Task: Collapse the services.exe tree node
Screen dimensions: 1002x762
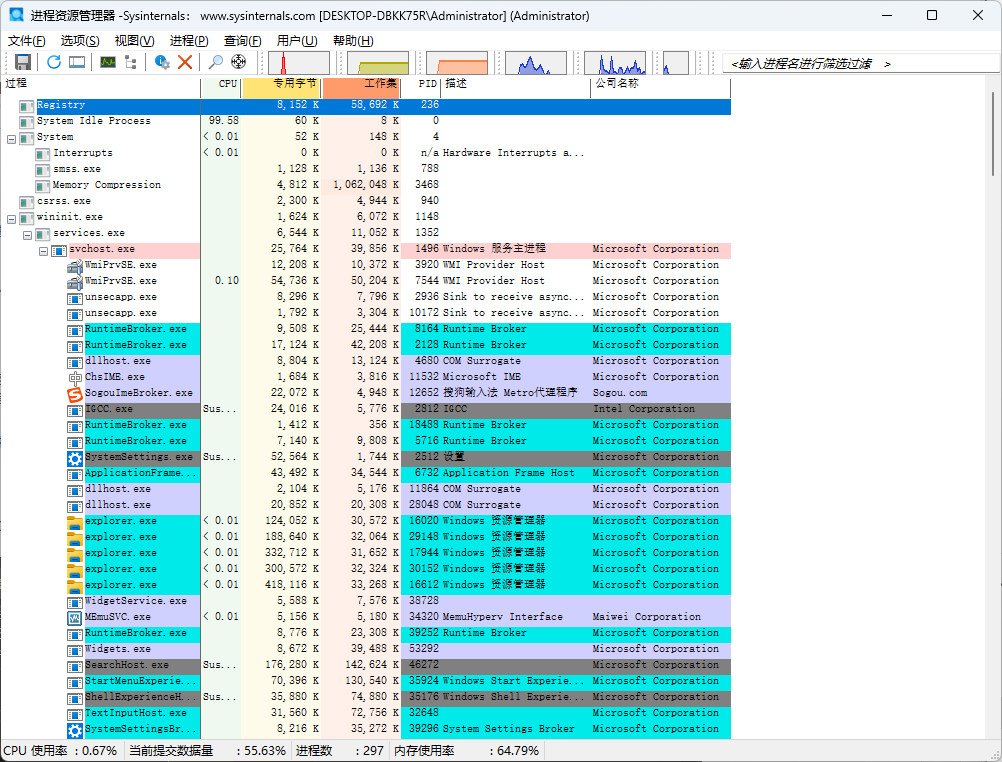Action: pos(27,234)
